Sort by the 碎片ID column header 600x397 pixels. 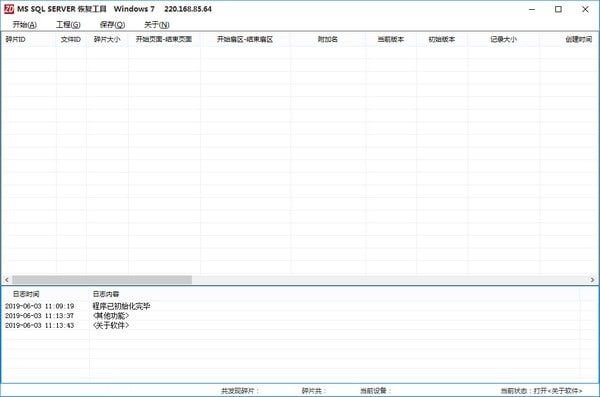point(29,39)
